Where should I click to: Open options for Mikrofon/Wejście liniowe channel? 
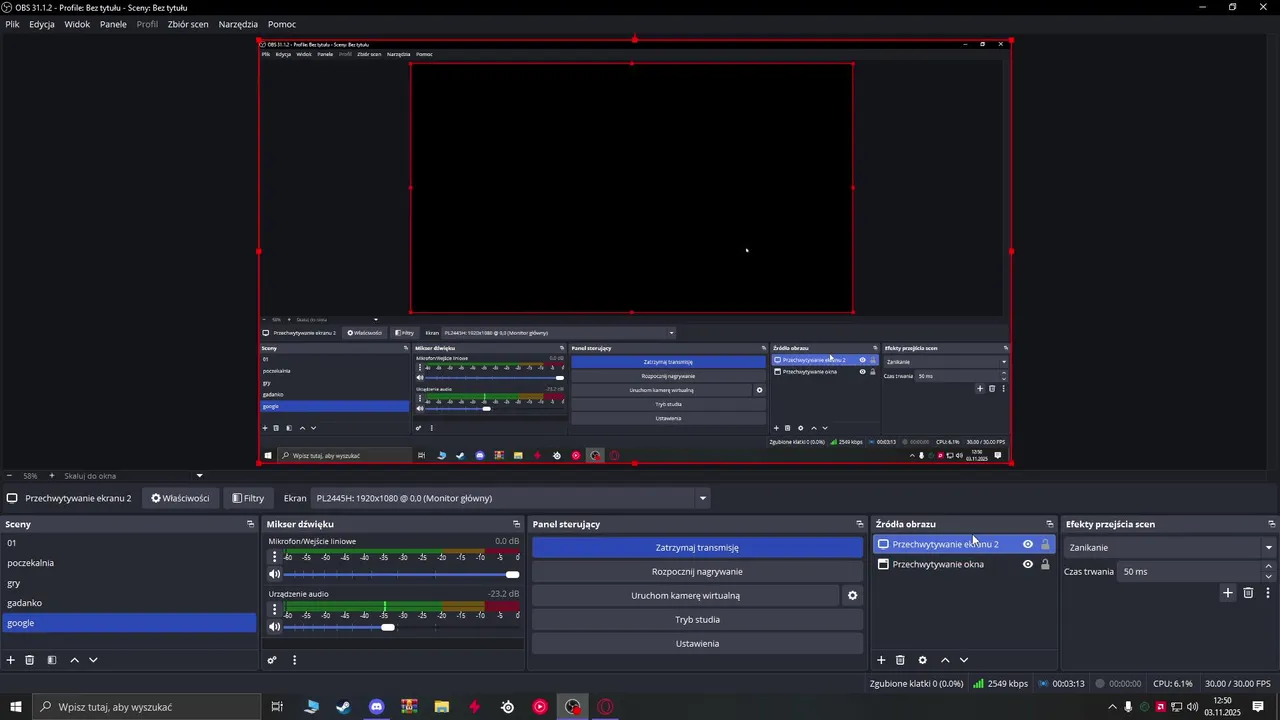tap(275, 557)
